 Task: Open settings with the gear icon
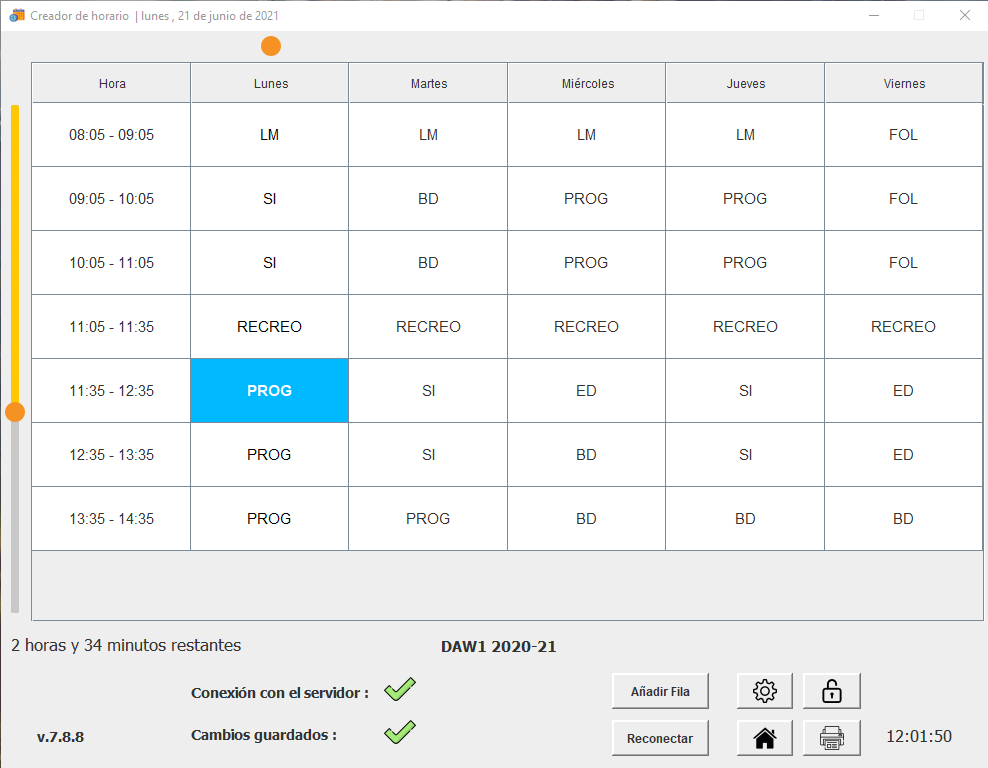coord(765,690)
